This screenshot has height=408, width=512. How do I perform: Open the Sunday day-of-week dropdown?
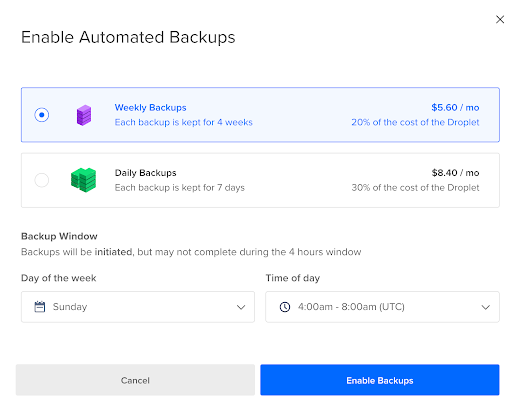pos(138,307)
